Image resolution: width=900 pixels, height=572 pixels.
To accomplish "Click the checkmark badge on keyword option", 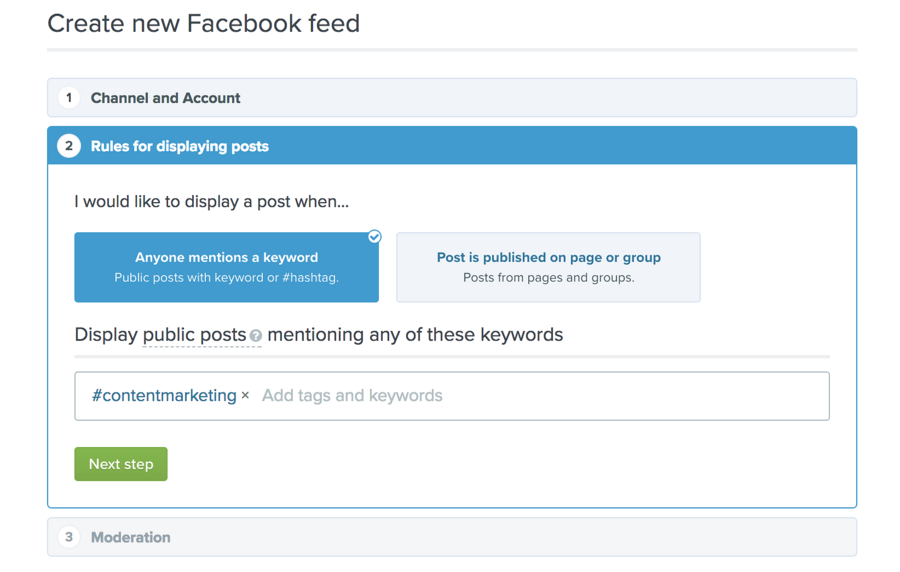I will point(374,236).
